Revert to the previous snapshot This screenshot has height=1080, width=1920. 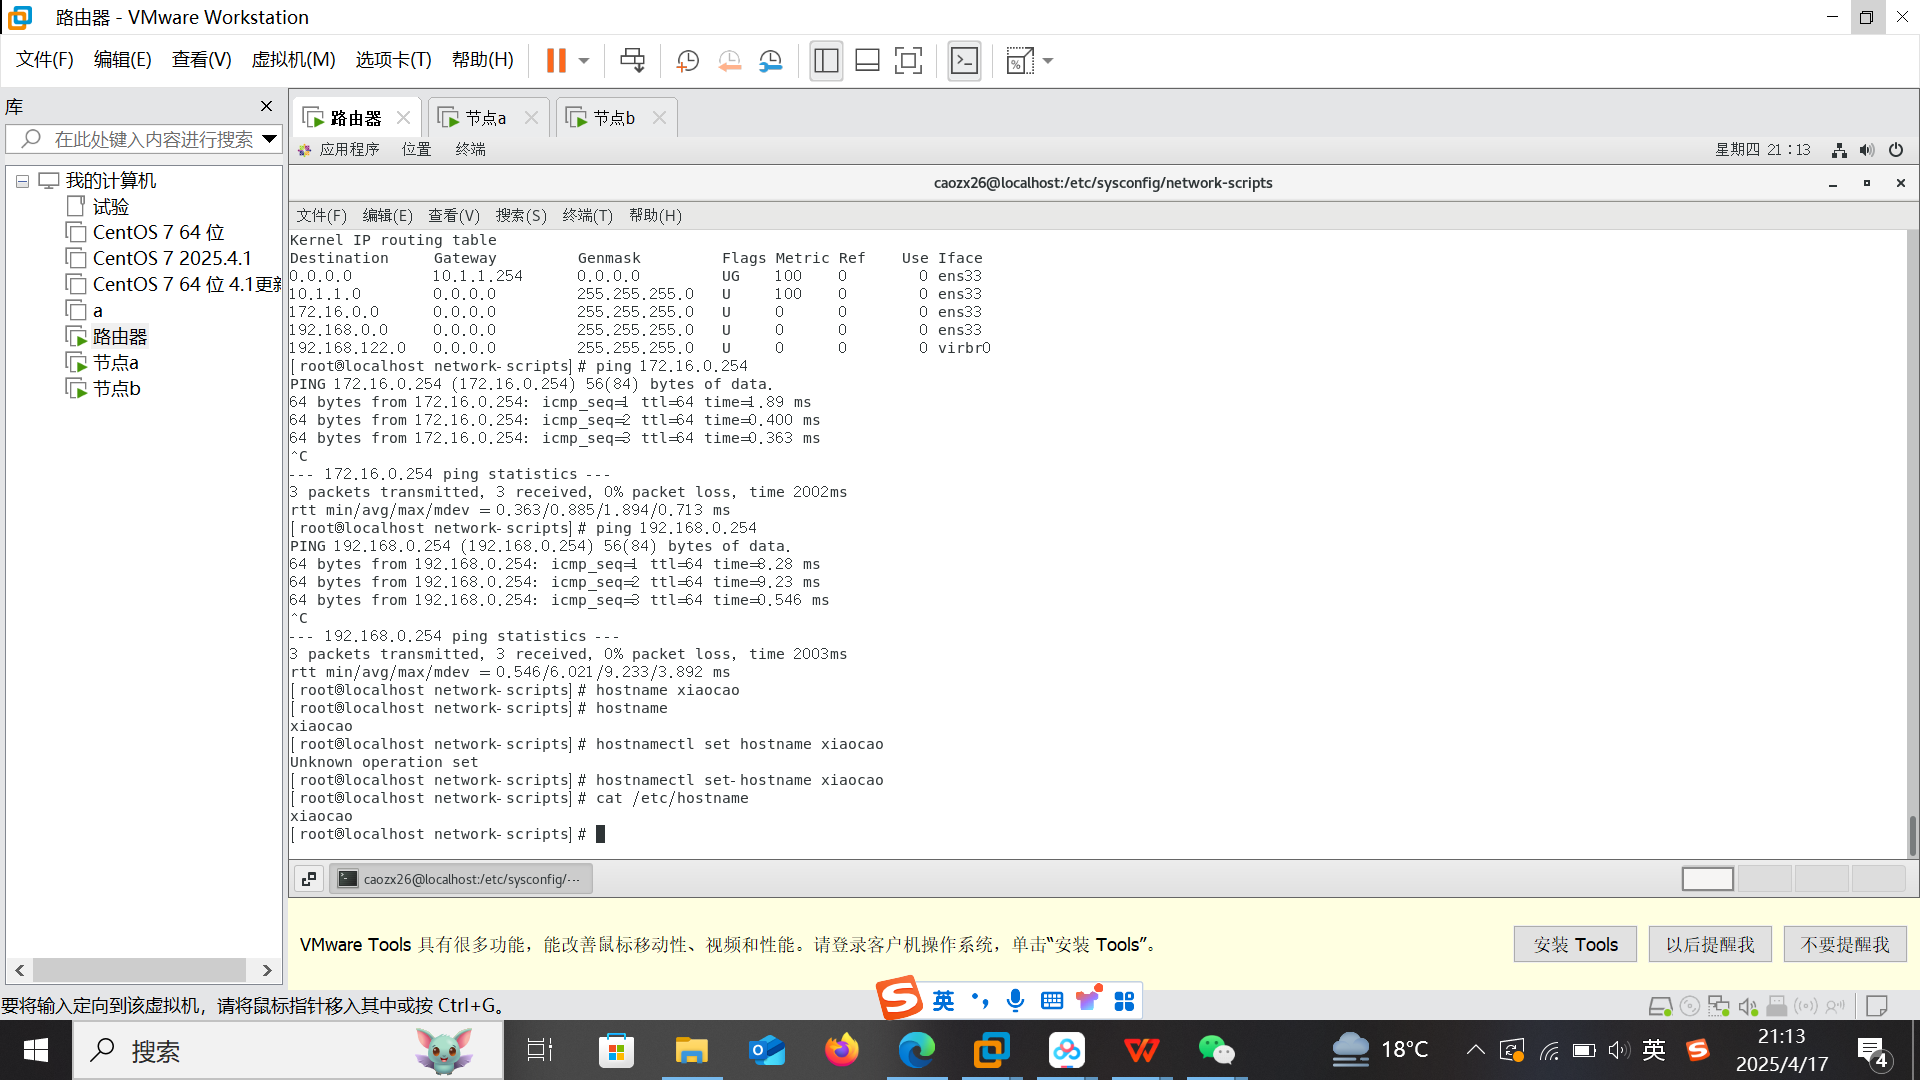point(729,61)
